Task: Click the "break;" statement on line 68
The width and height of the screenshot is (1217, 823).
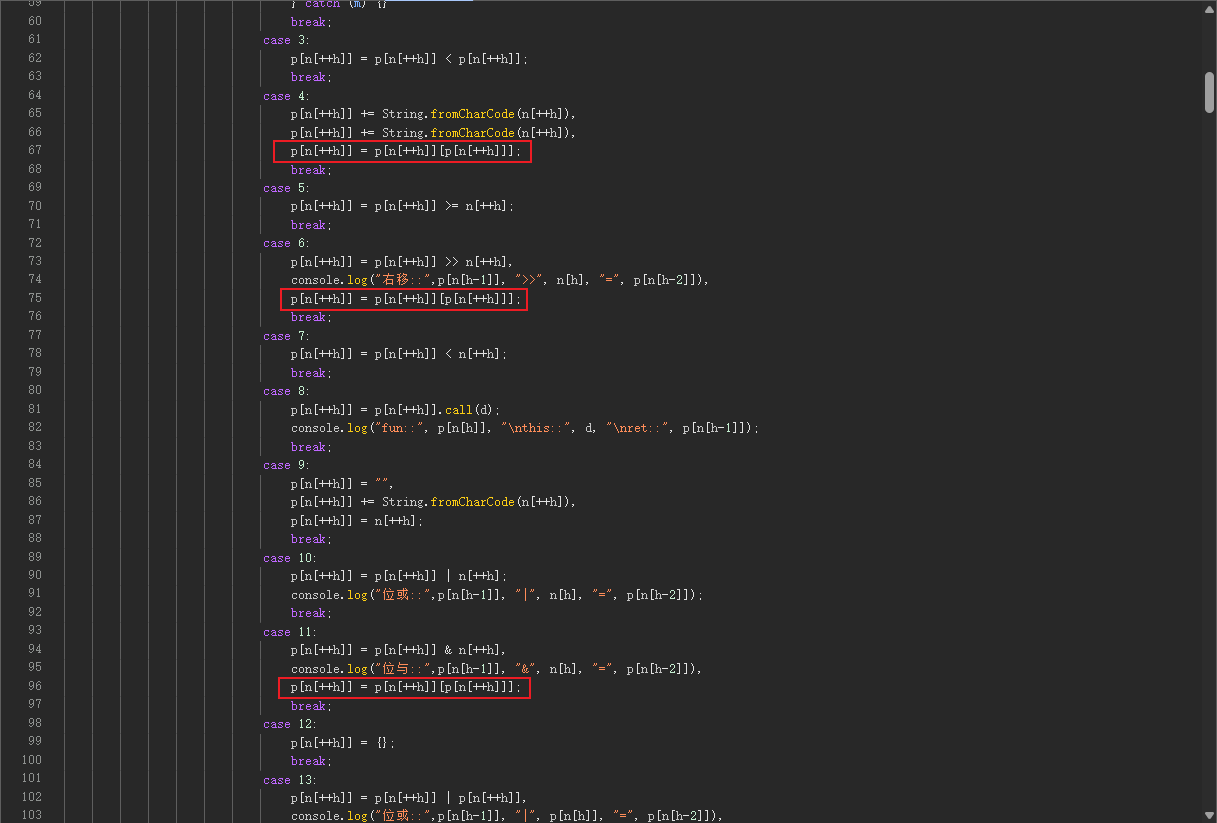Action: (x=311, y=170)
